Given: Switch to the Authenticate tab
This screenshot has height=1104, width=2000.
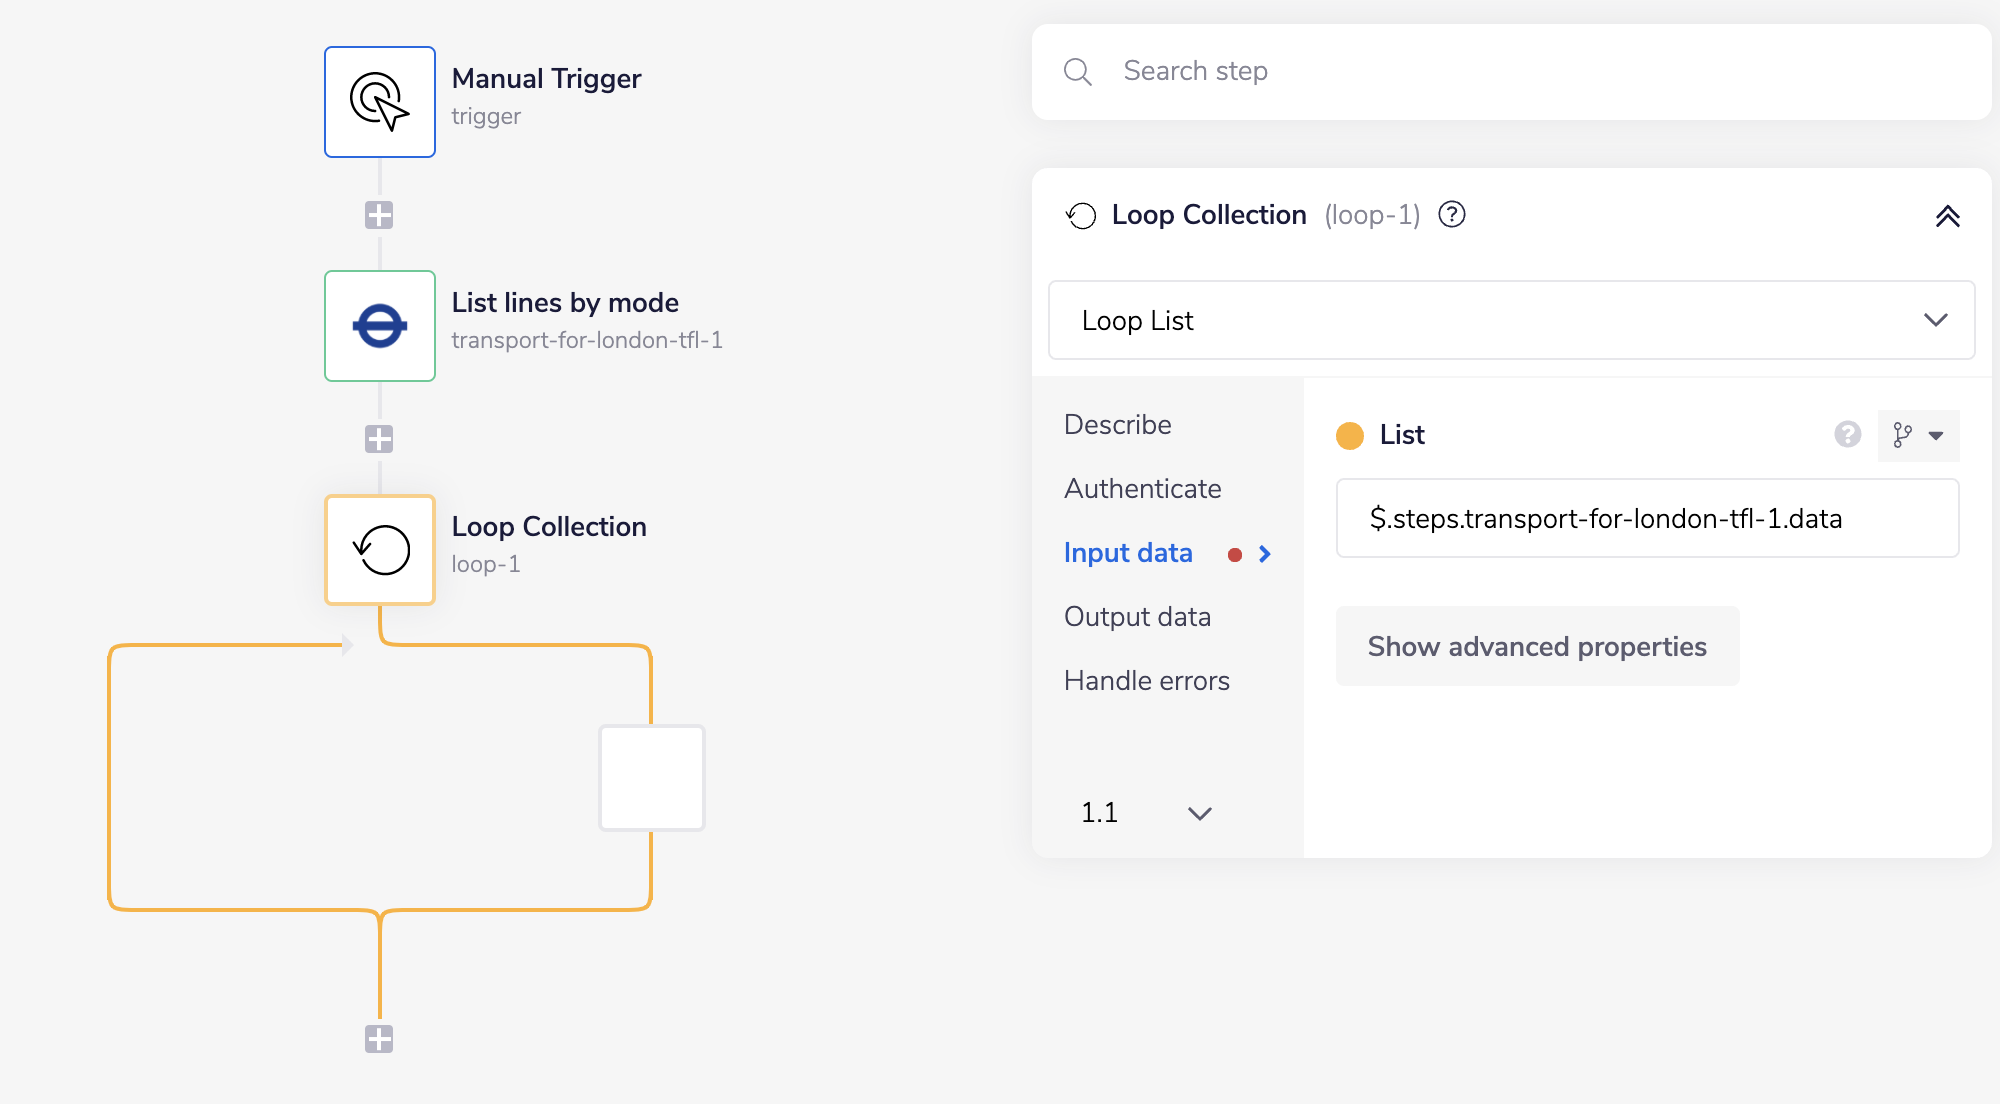Looking at the screenshot, I should click(x=1142, y=489).
